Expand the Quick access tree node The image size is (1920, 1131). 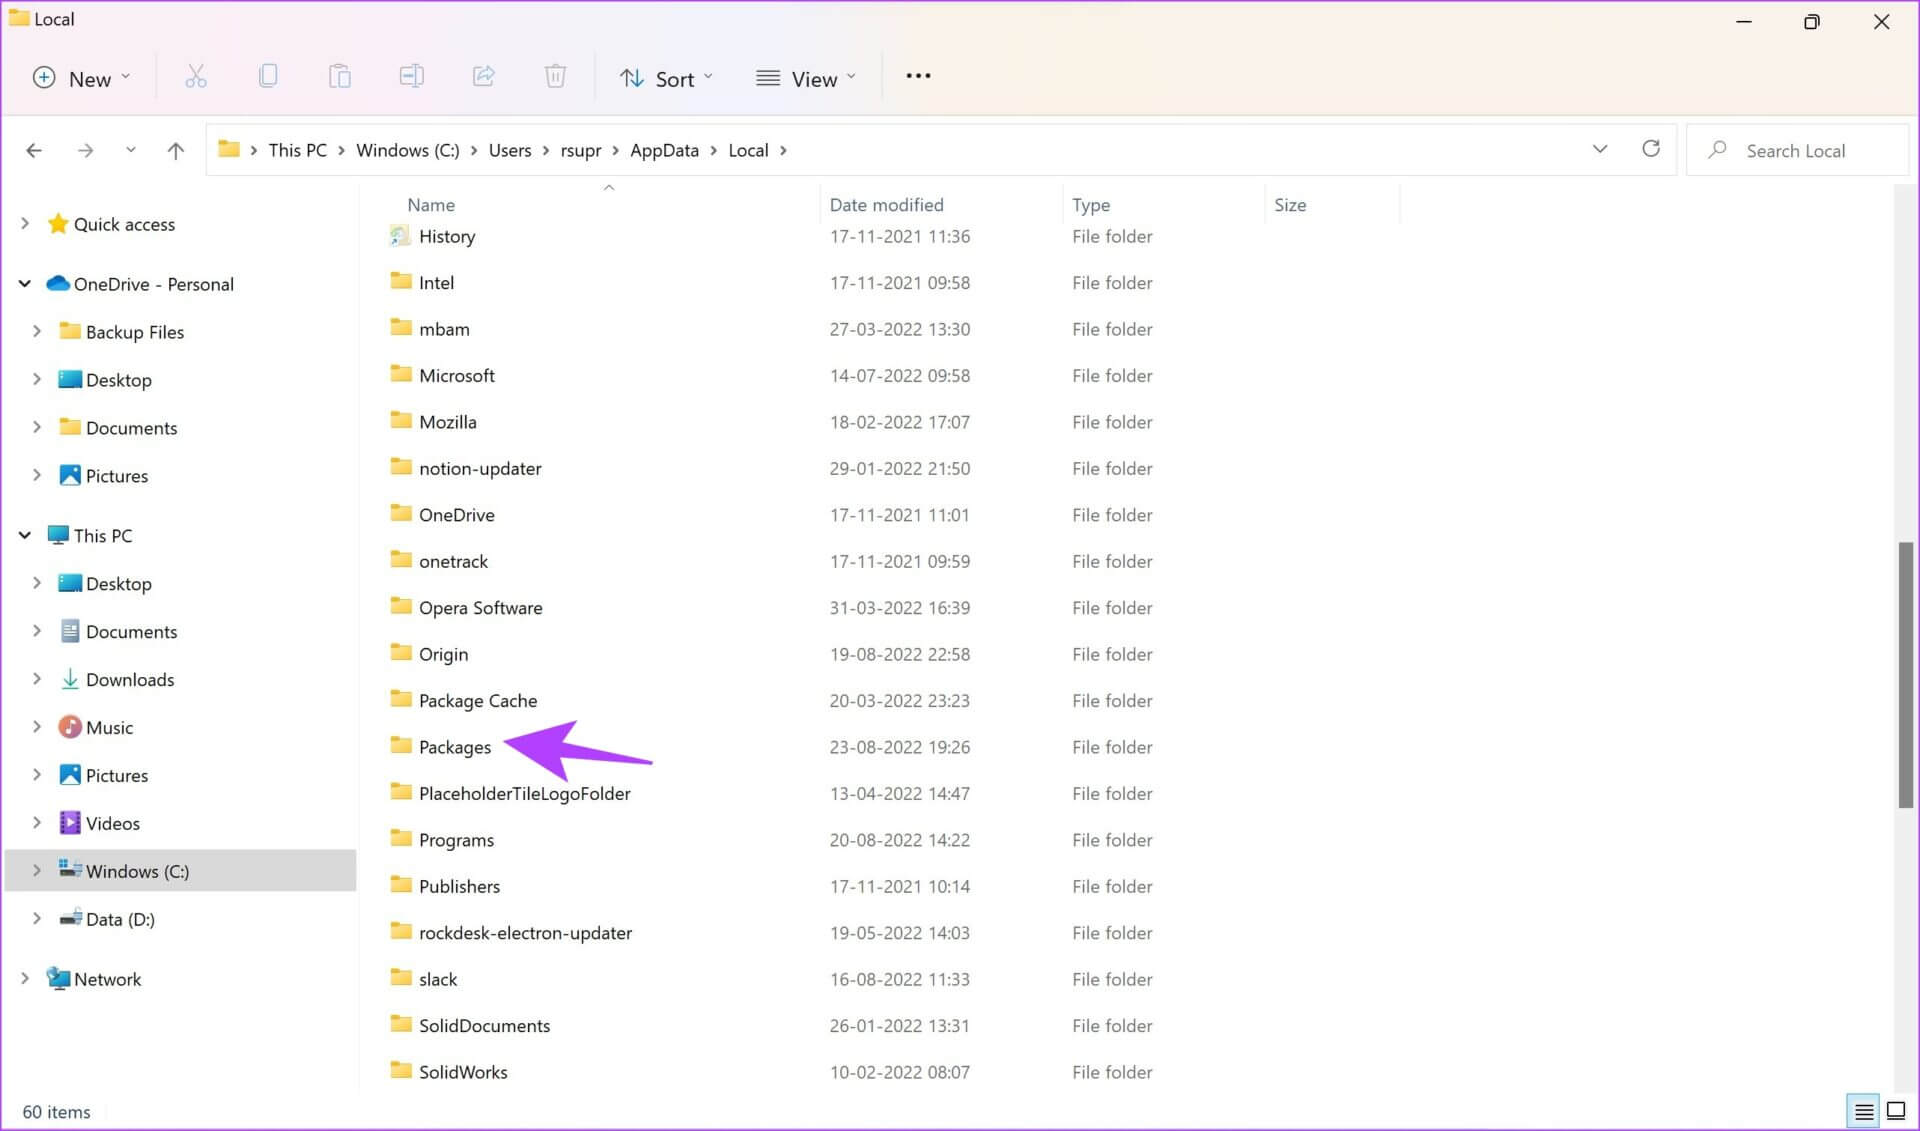coord(25,223)
